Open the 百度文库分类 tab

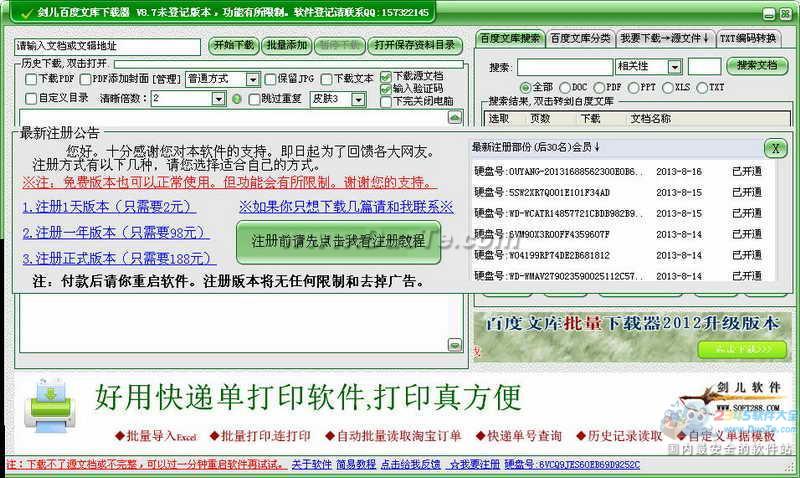pyautogui.click(x=580, y=38)
